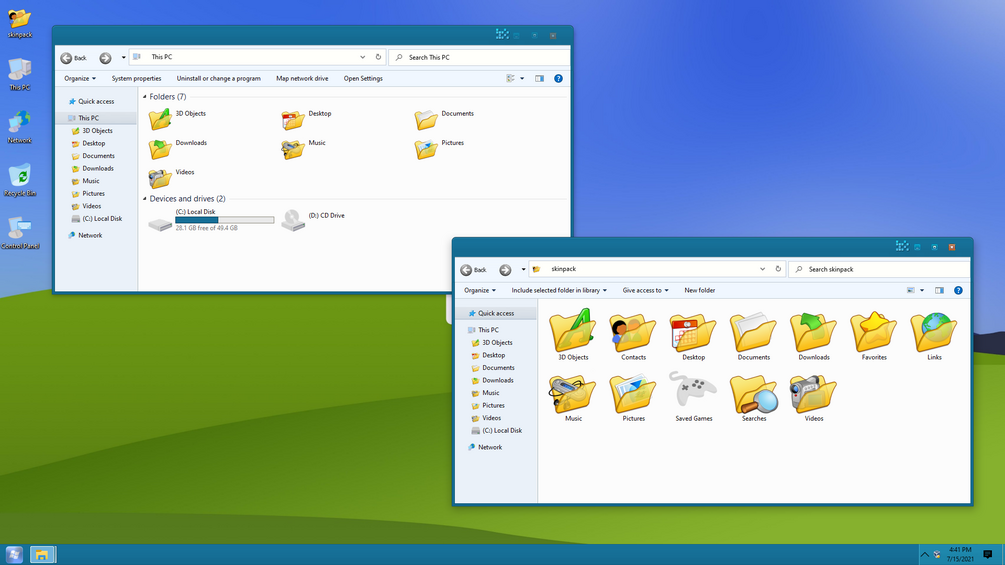Click Help icon in skinpack window
This screenshot has width=1005, height=565.
point(958,290)
